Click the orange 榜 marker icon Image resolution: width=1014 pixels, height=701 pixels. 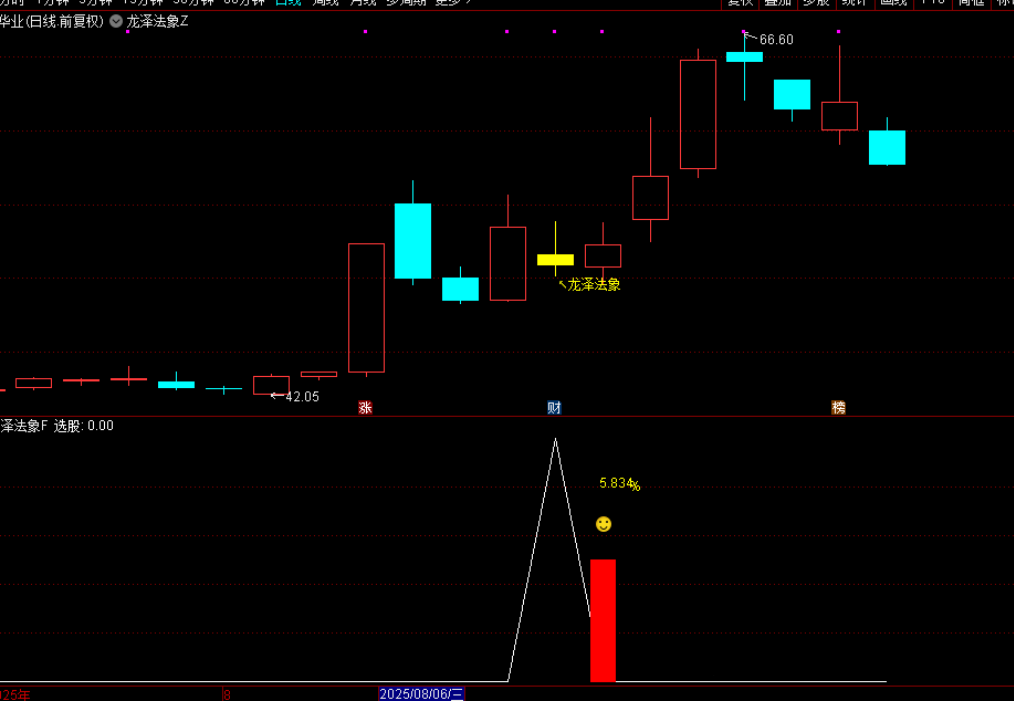tap(838, 407)
